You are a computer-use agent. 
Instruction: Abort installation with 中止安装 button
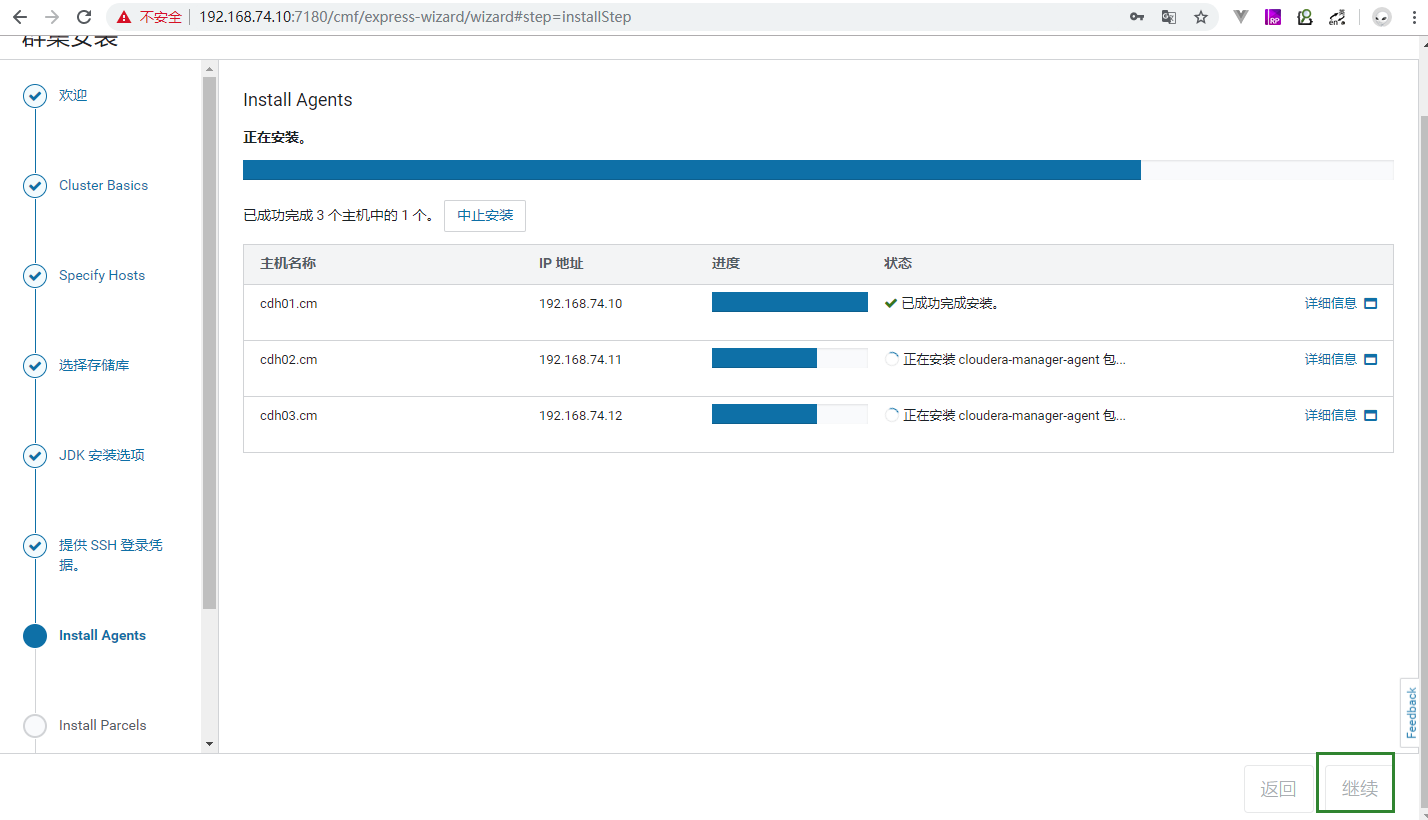tap(485, 215)
